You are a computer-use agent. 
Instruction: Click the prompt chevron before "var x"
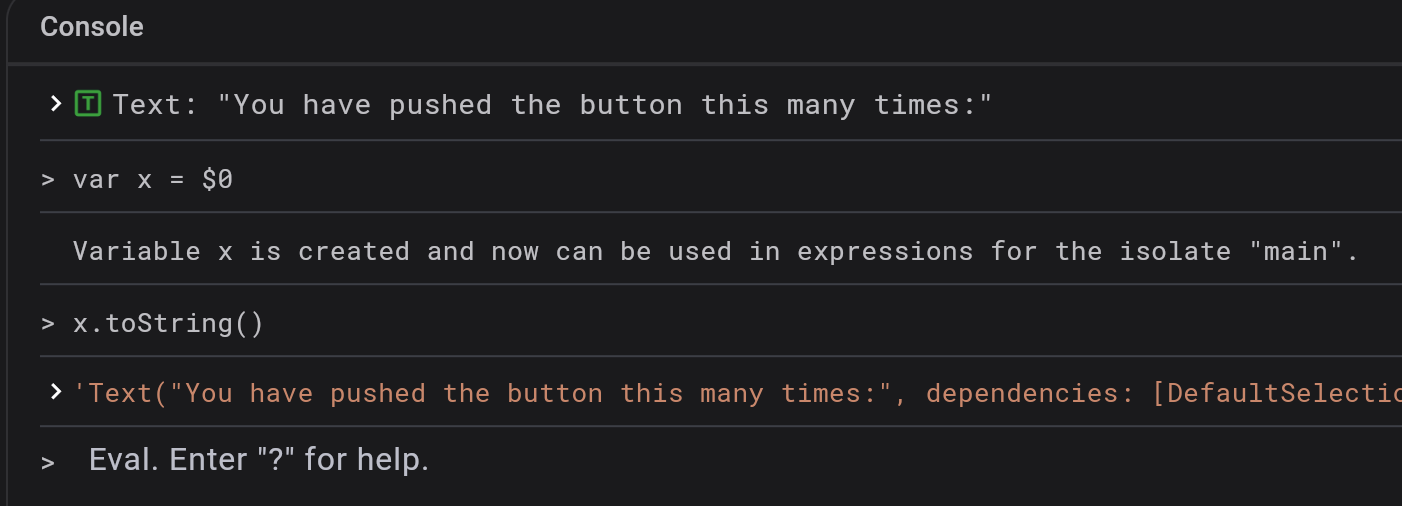point(47,180)
